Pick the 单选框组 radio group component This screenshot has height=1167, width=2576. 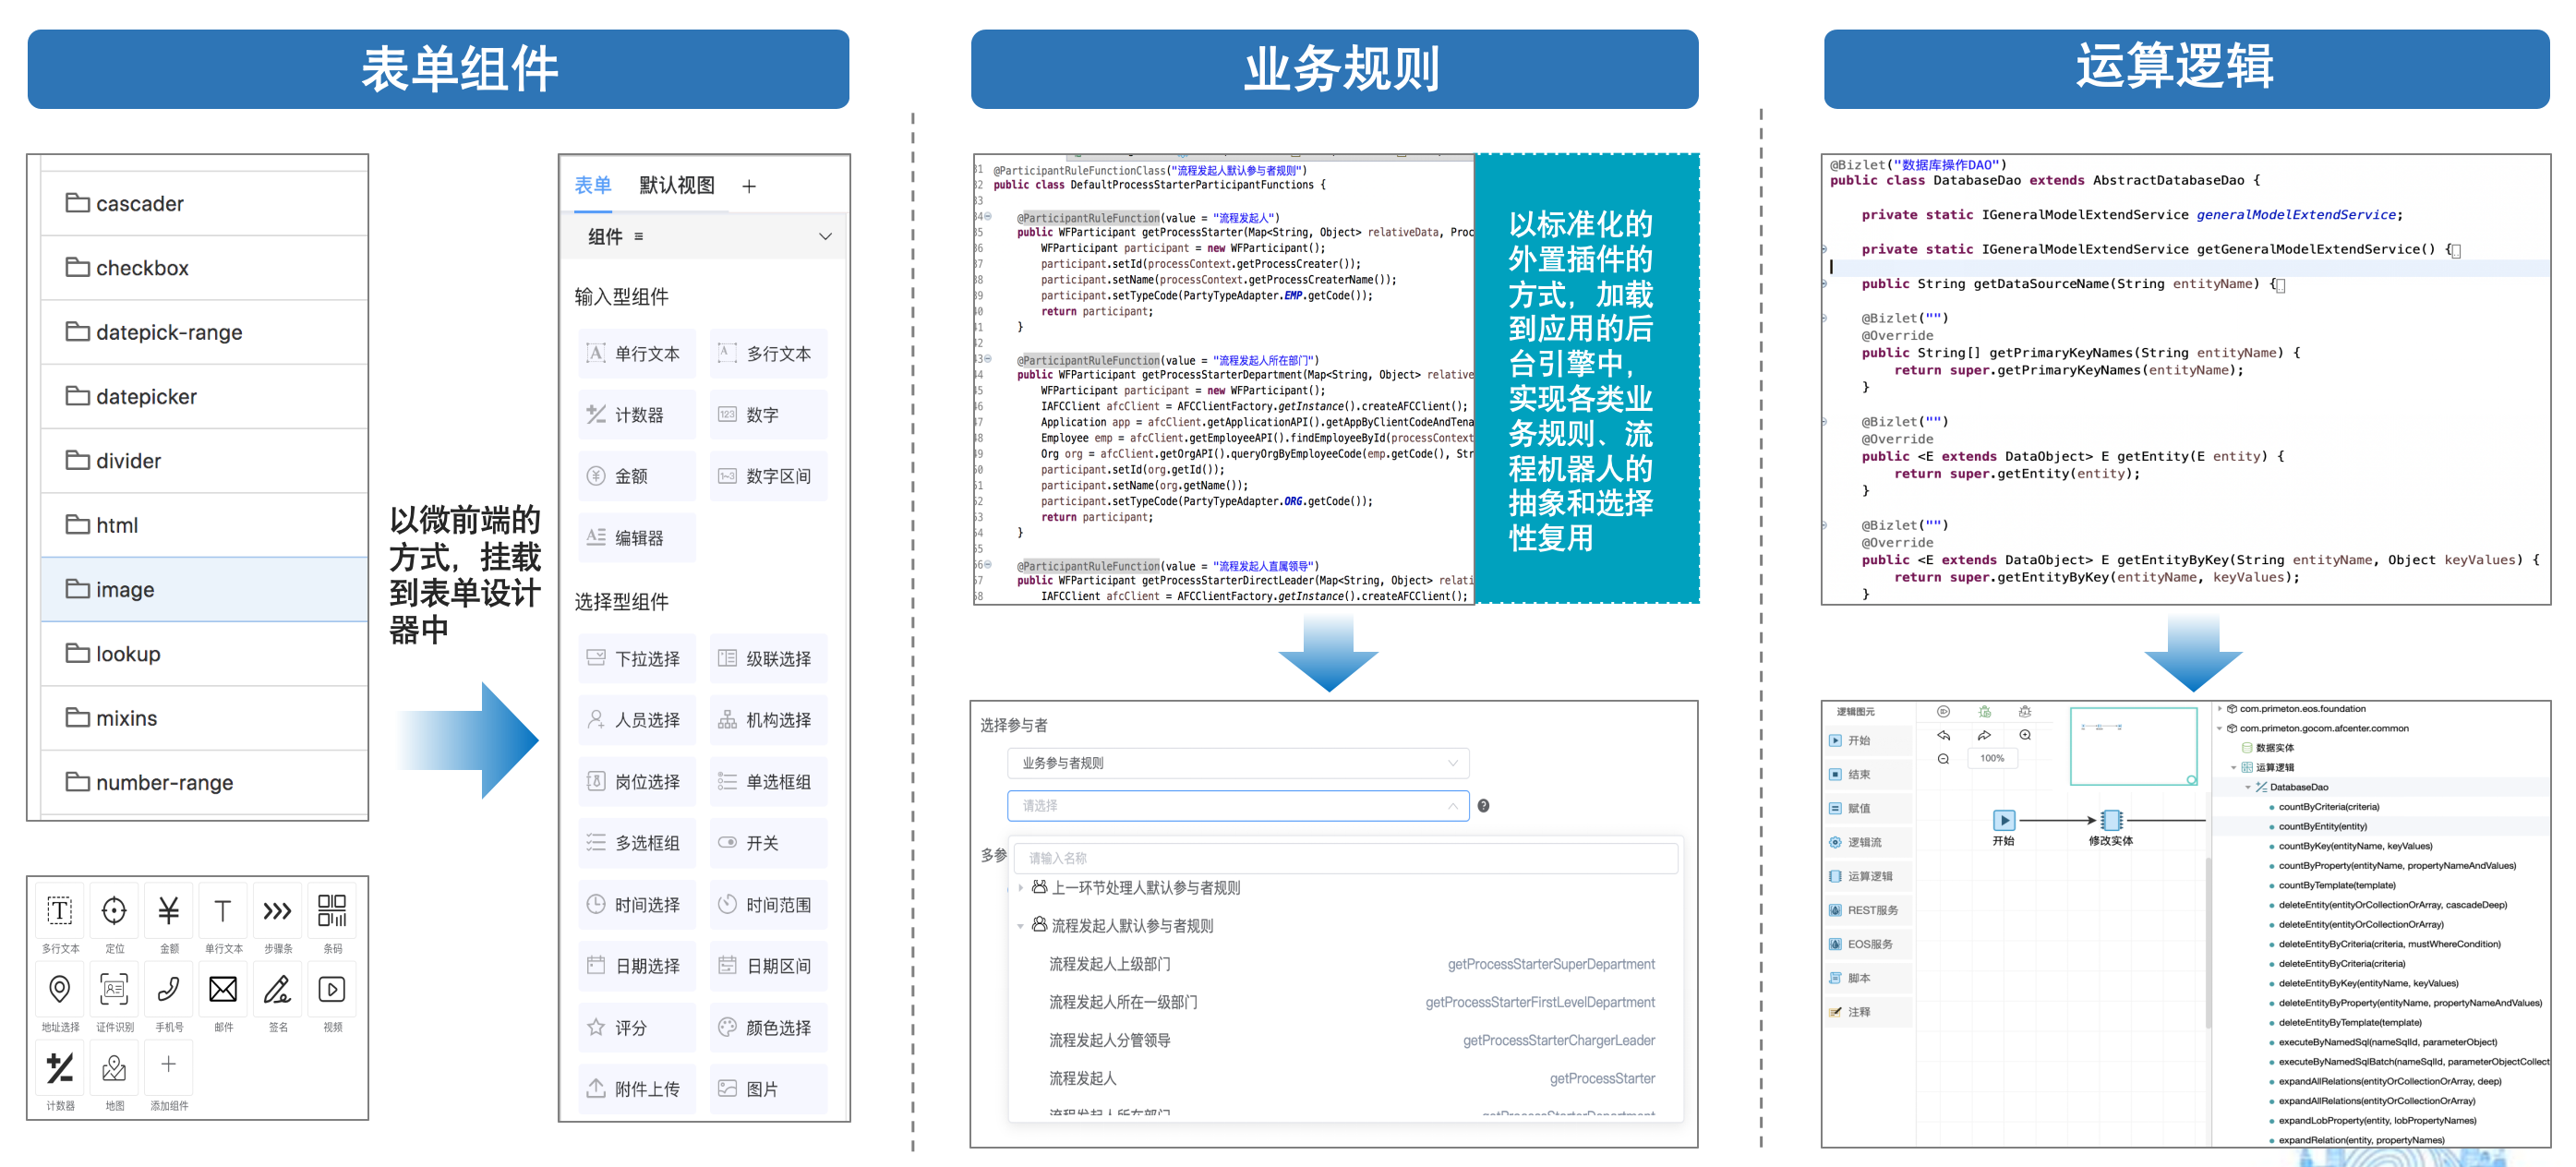click(x=768, y=781)
